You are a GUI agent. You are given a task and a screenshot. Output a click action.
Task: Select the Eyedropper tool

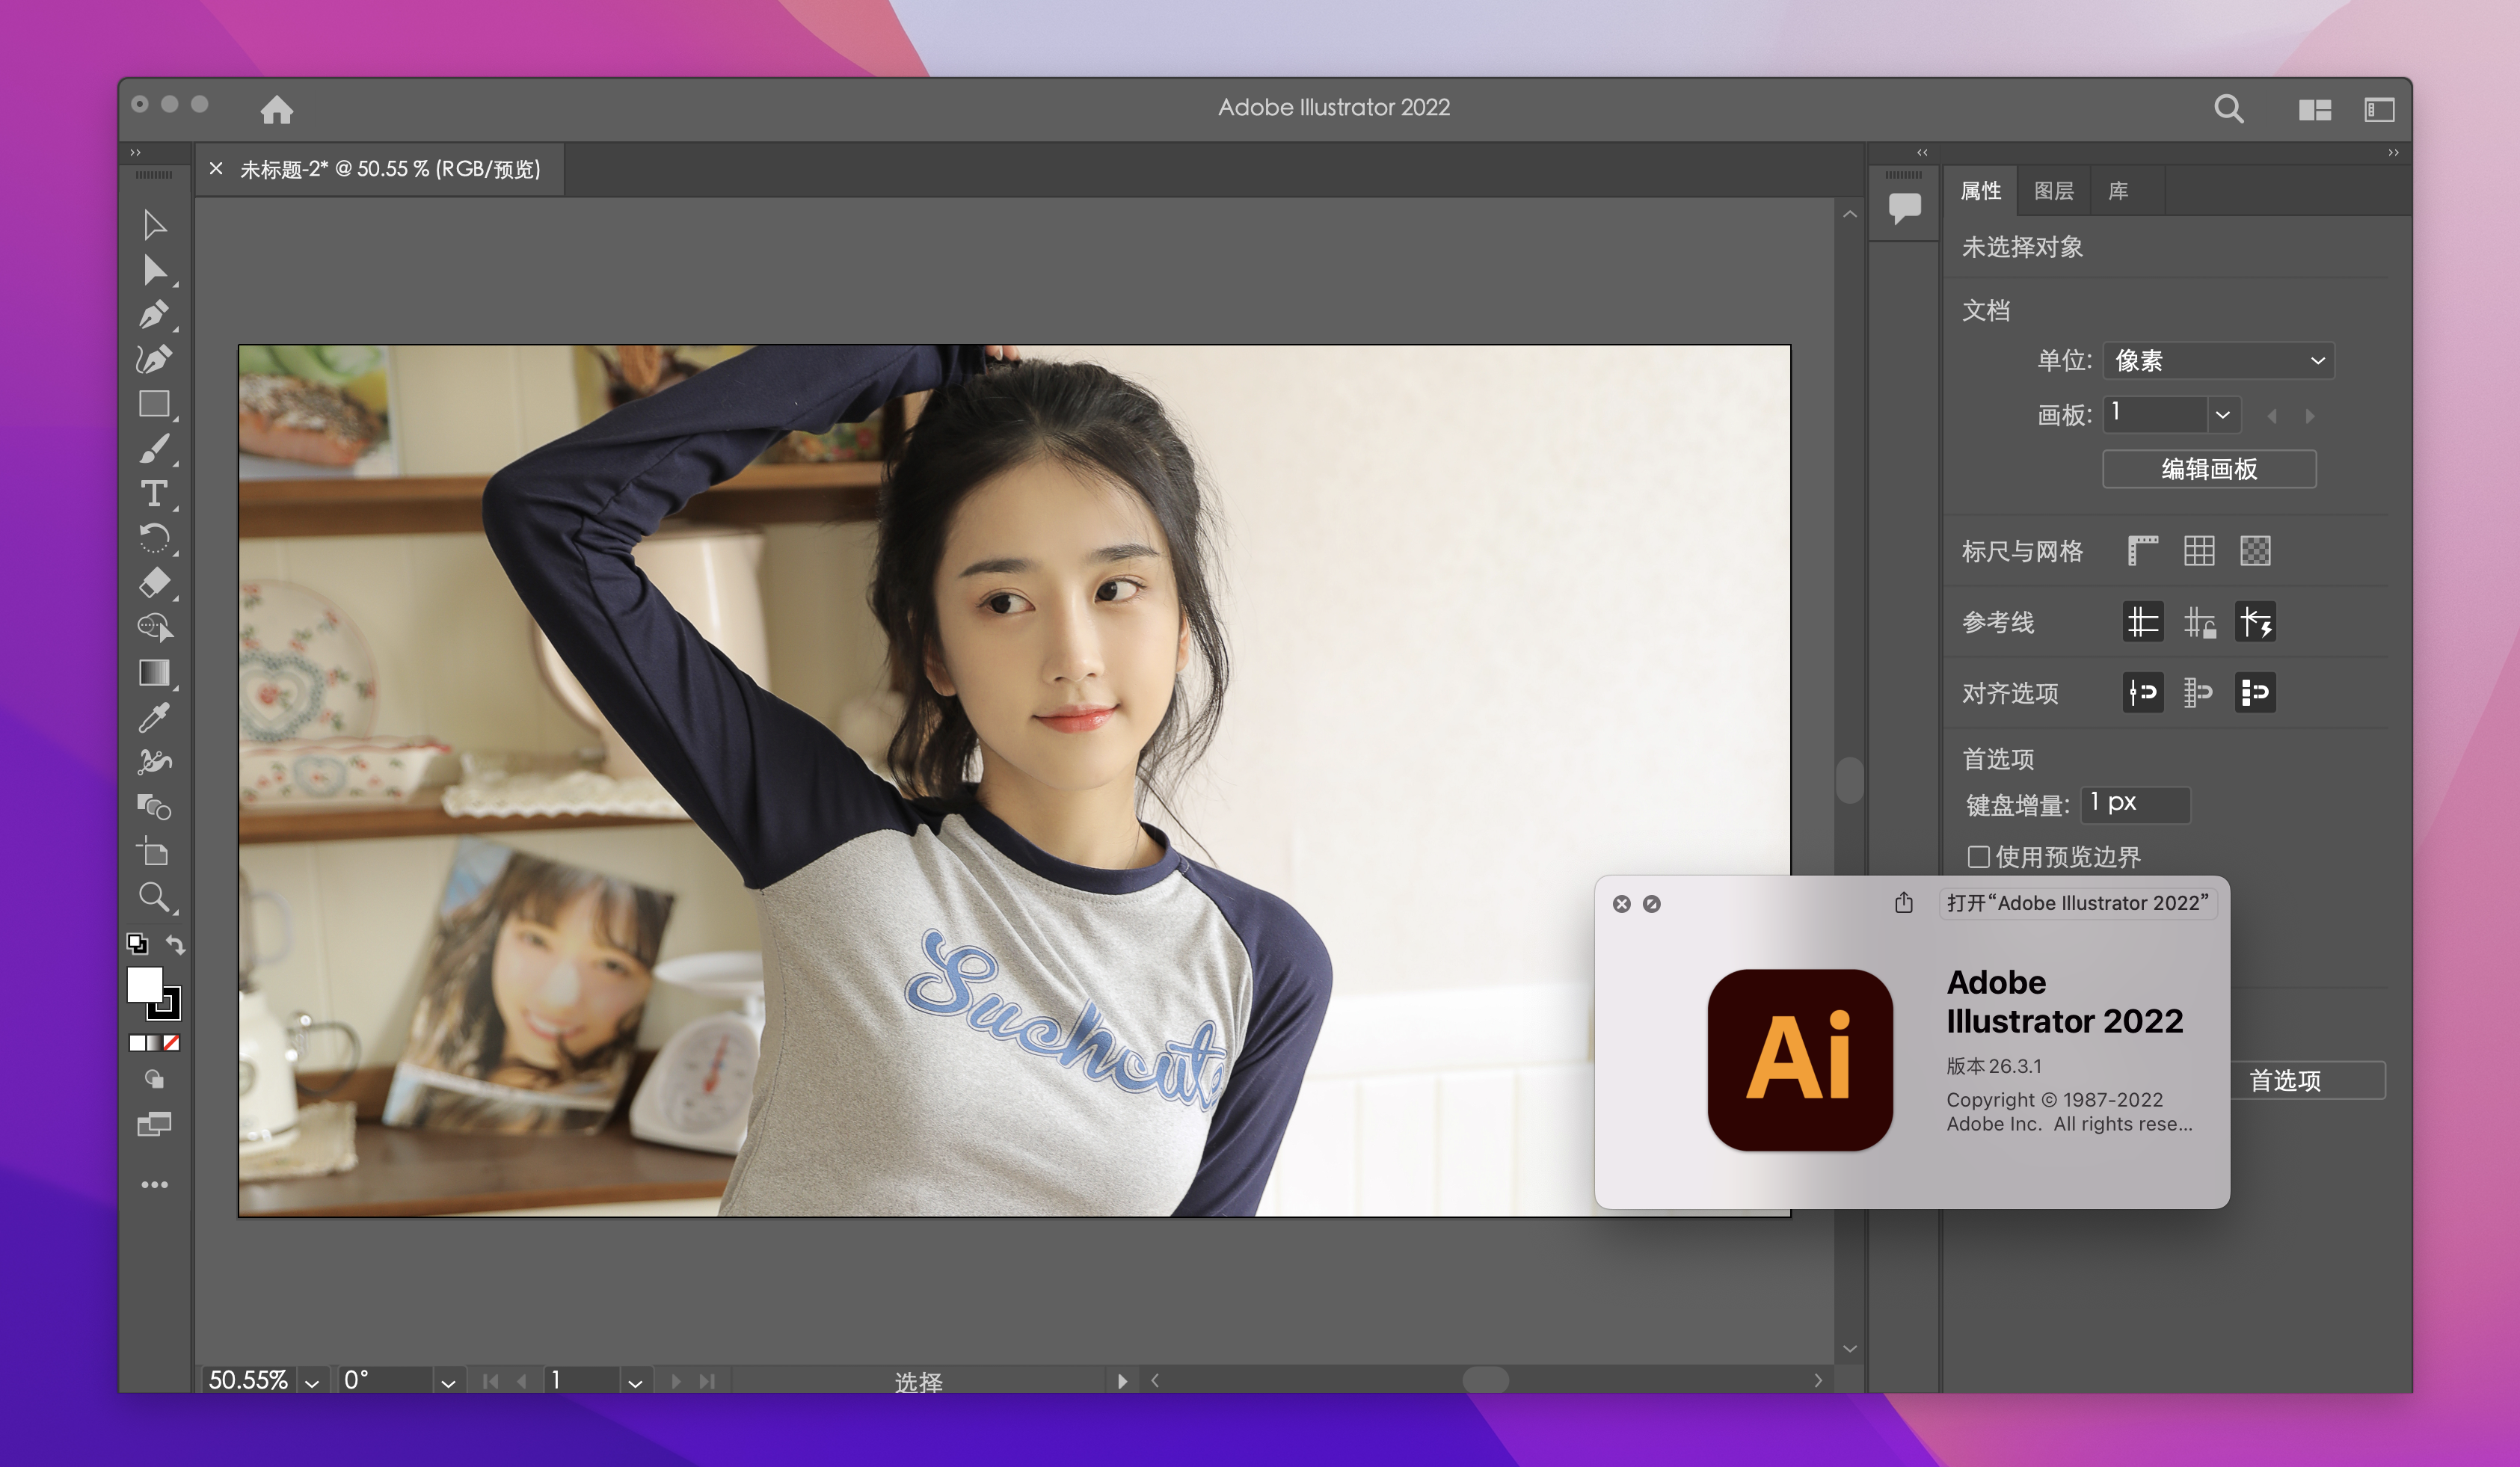coord(153,717)
